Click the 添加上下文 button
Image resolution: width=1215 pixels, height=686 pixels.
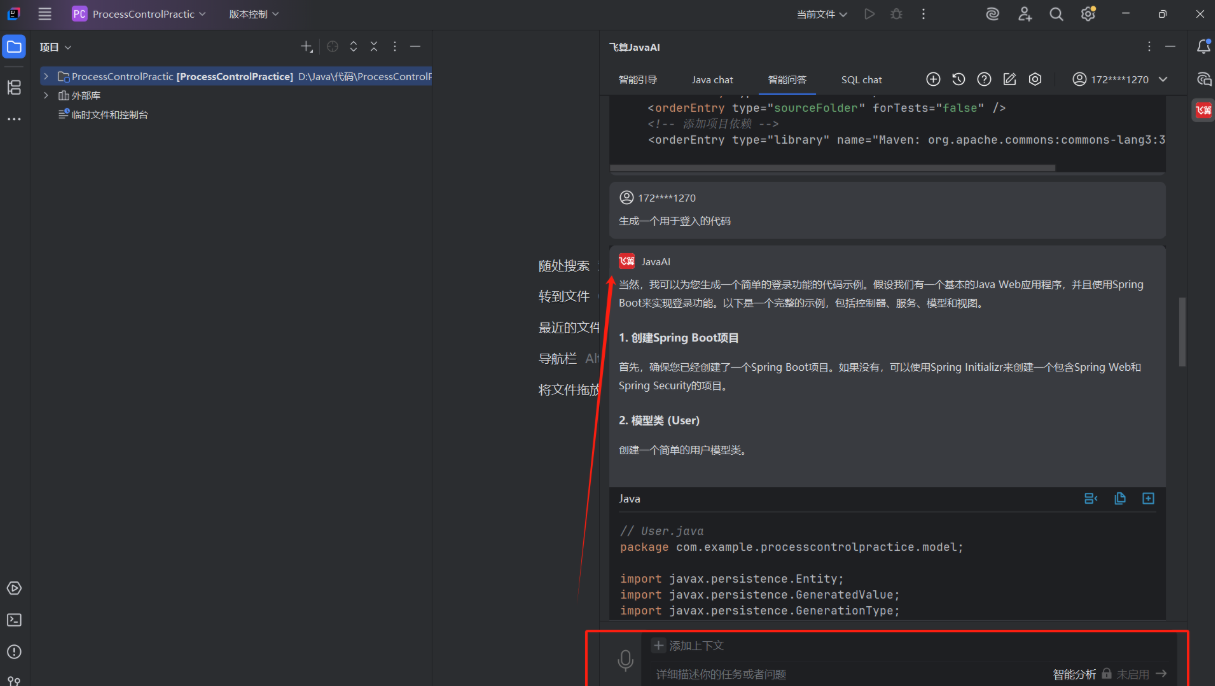point(688,646)
